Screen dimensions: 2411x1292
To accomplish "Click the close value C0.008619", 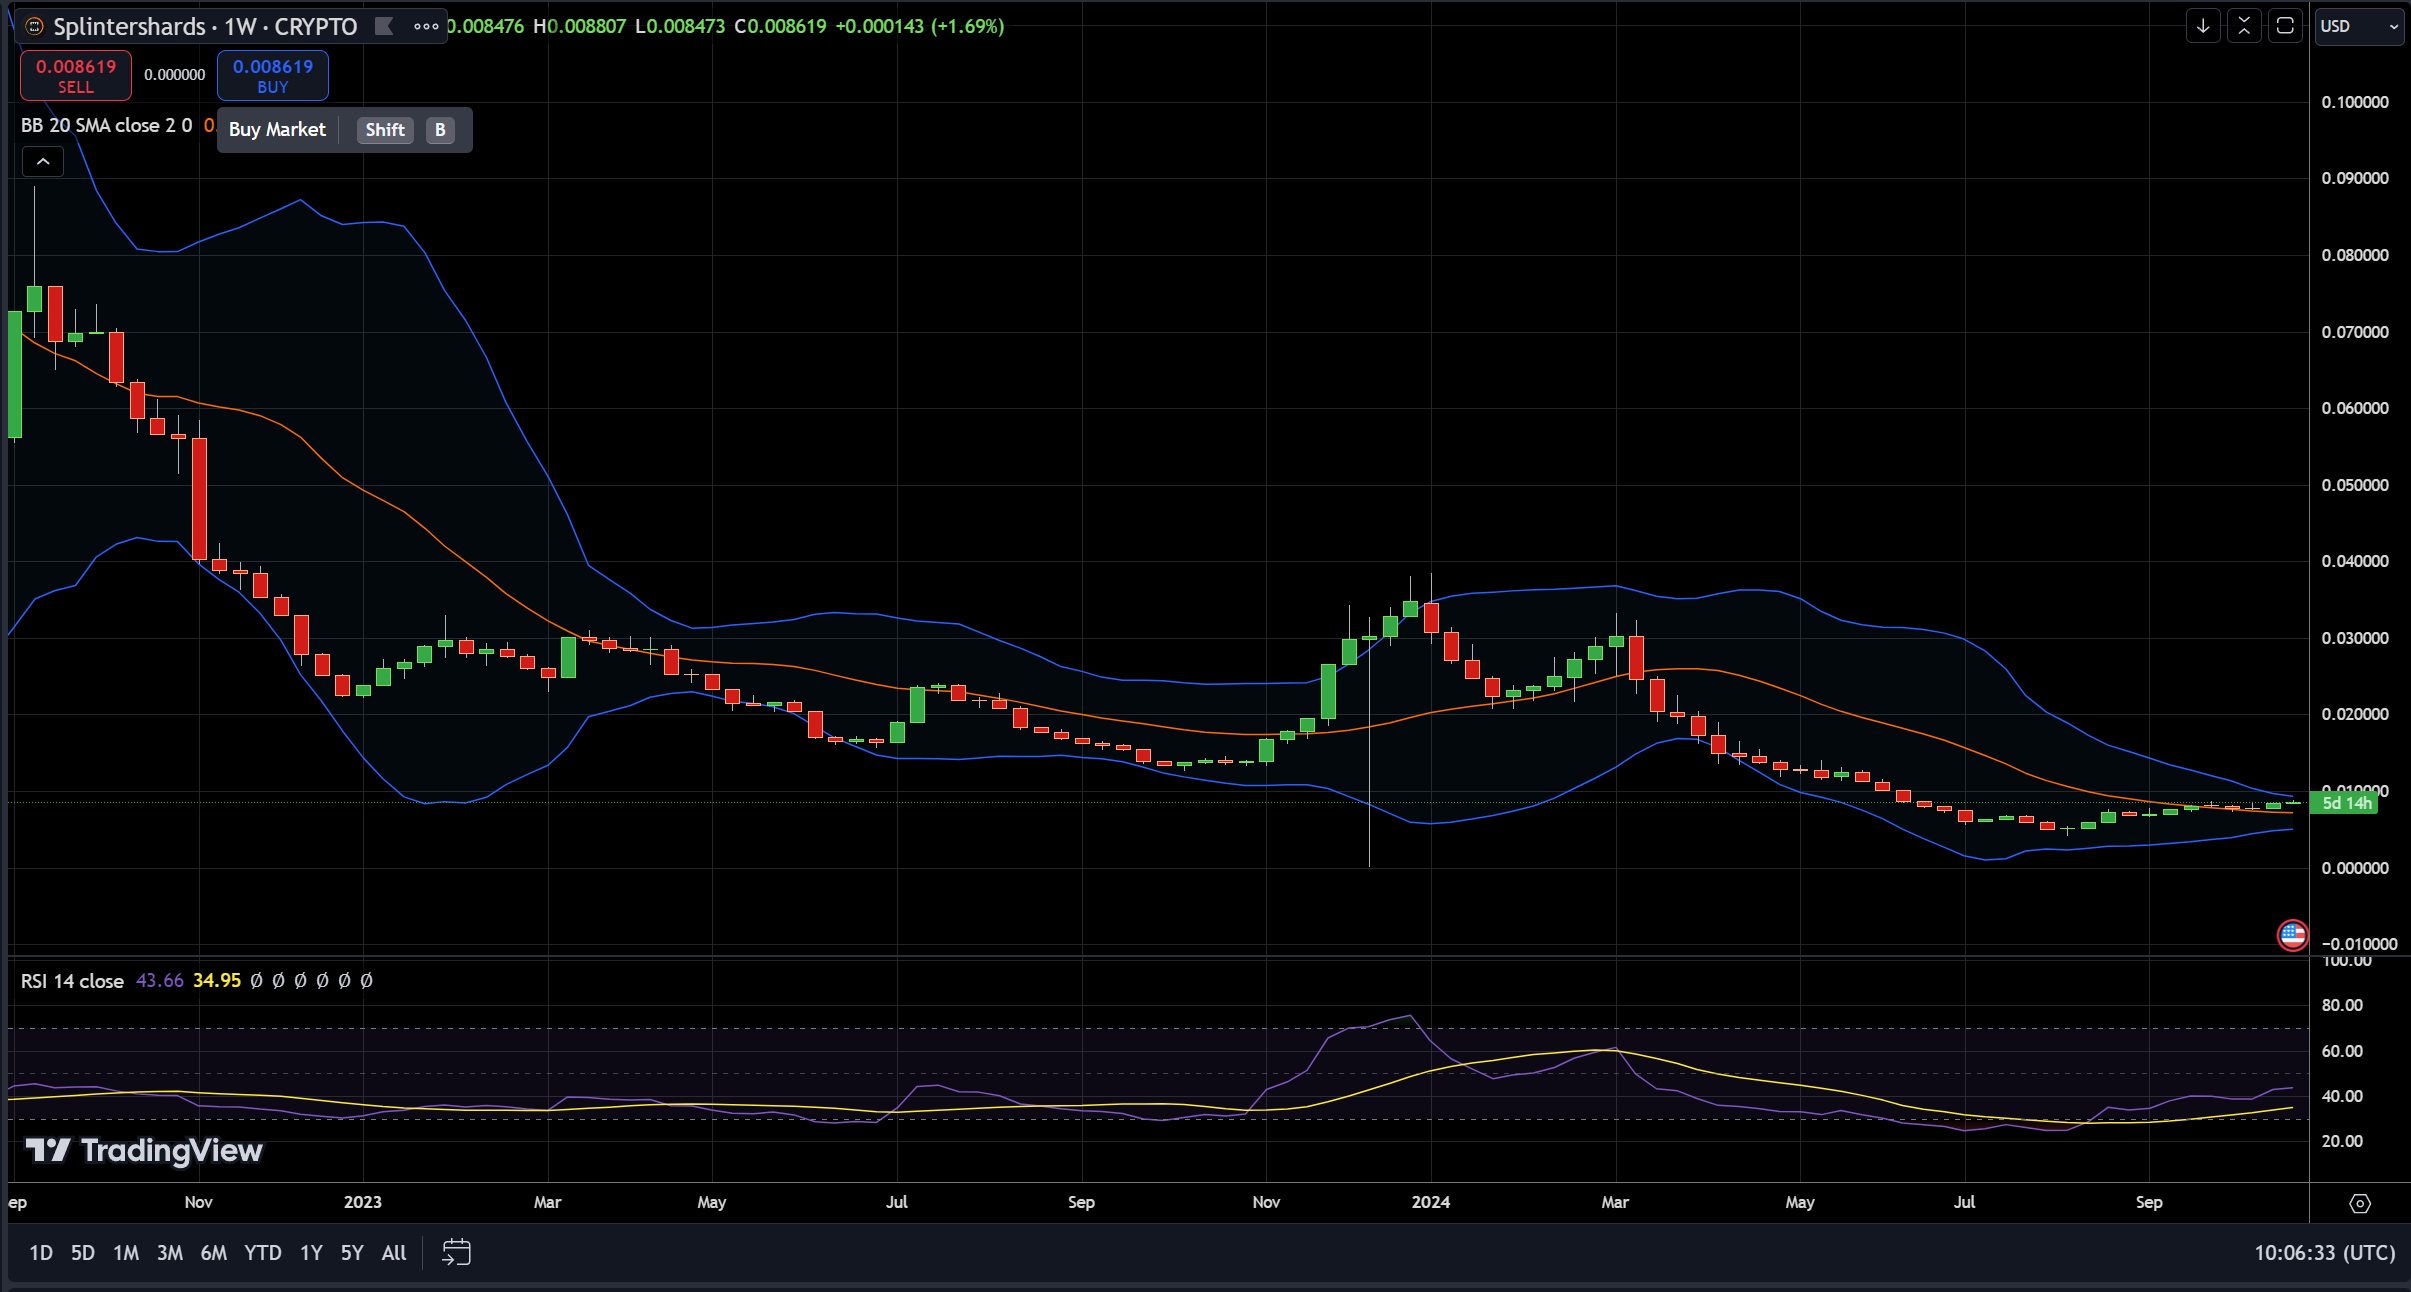I will (781, 27).
